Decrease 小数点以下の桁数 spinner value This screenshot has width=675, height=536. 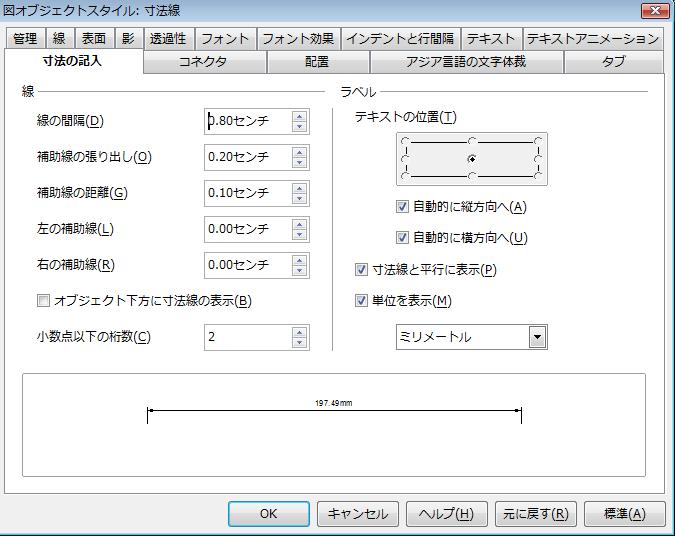(x=299, y=343)
